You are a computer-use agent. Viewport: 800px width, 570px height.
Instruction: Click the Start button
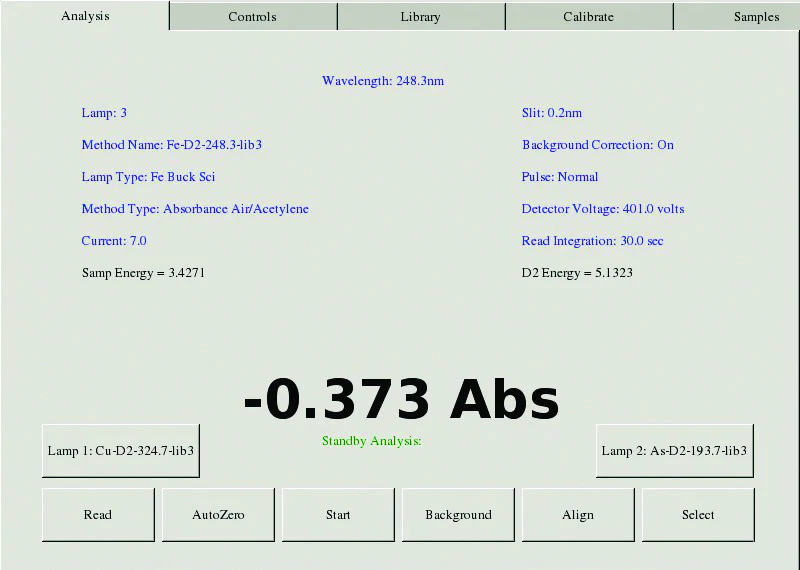338,514
